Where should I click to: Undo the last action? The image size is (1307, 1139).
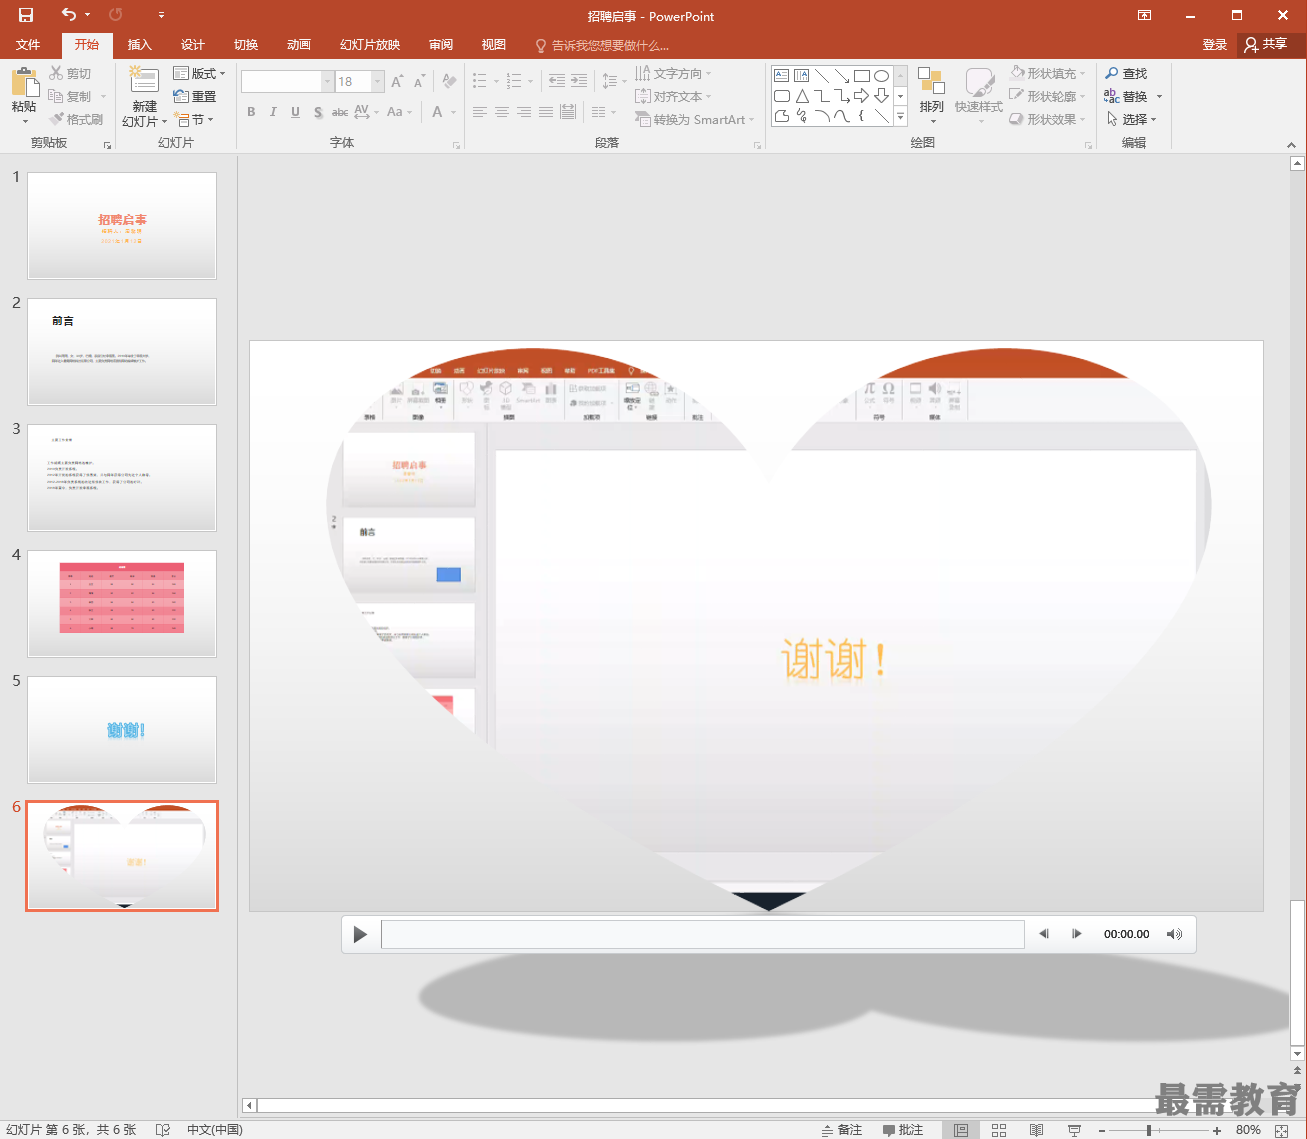point(68,15)
